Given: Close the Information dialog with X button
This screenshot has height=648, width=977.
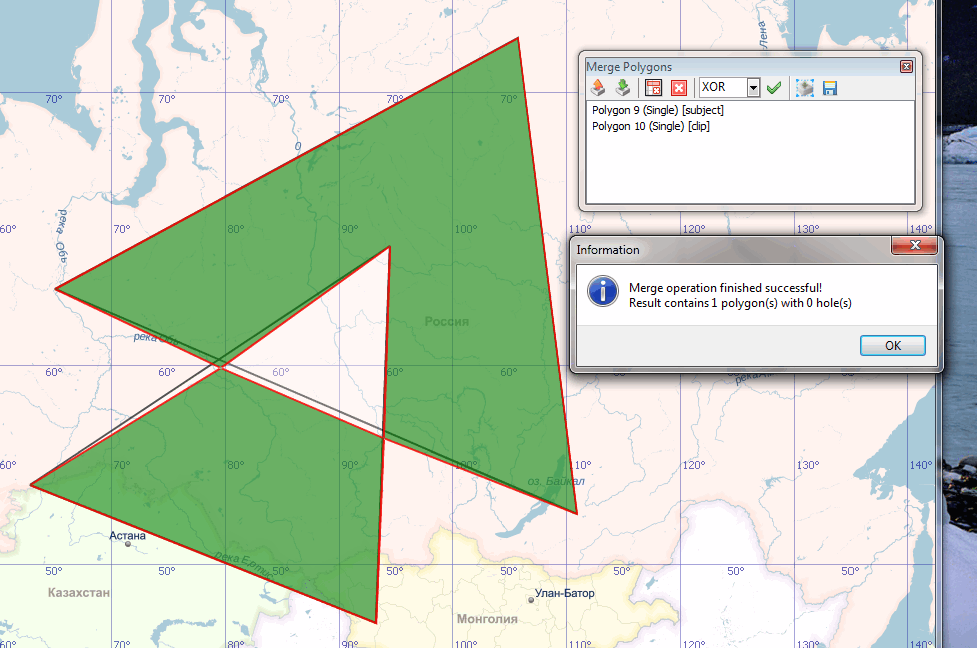Looking at the screenshot, I should tap(915, 248).
